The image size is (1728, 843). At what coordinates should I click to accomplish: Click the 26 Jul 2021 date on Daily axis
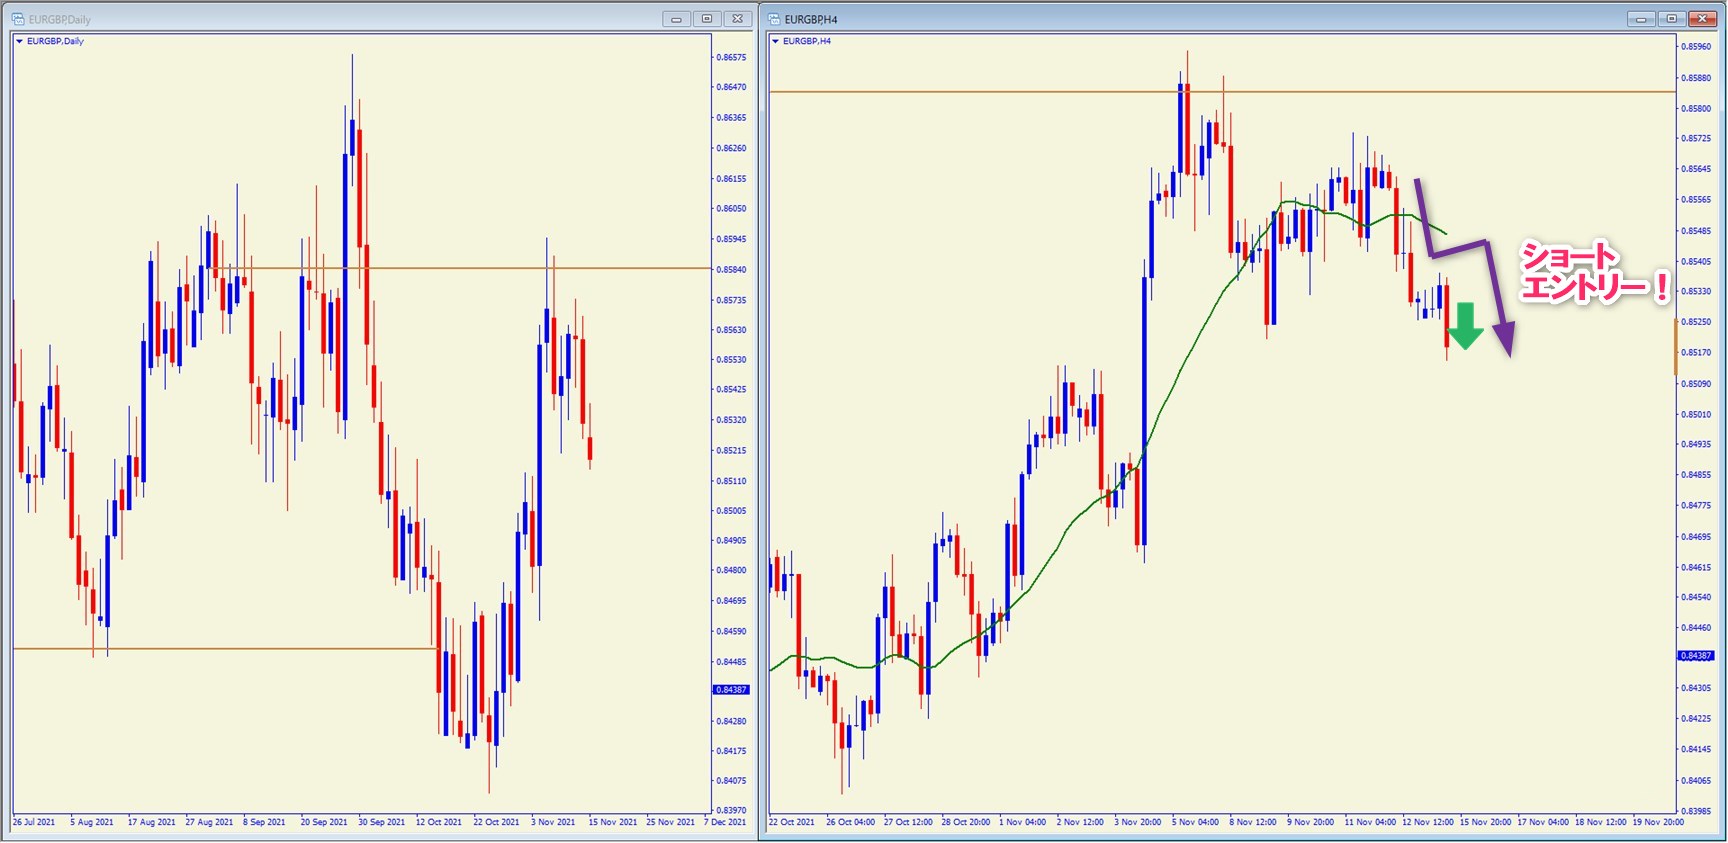(34, 822)
